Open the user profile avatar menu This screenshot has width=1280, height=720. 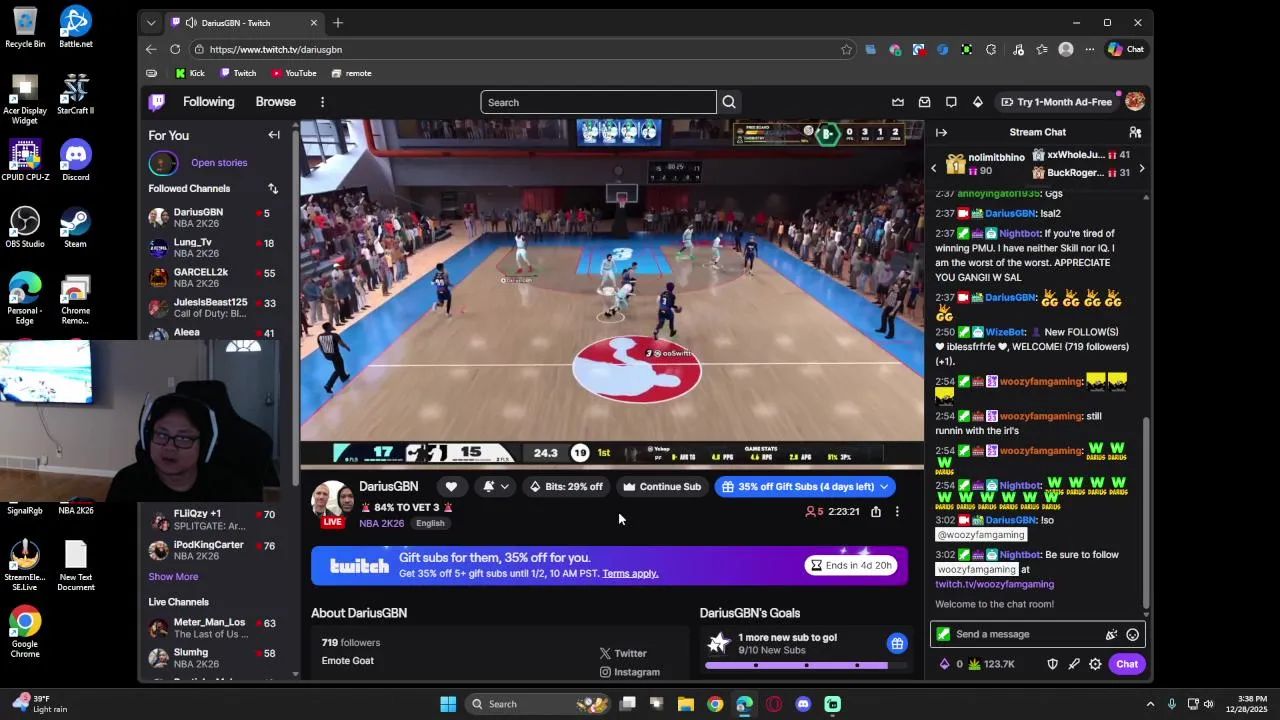point(1134,102)
